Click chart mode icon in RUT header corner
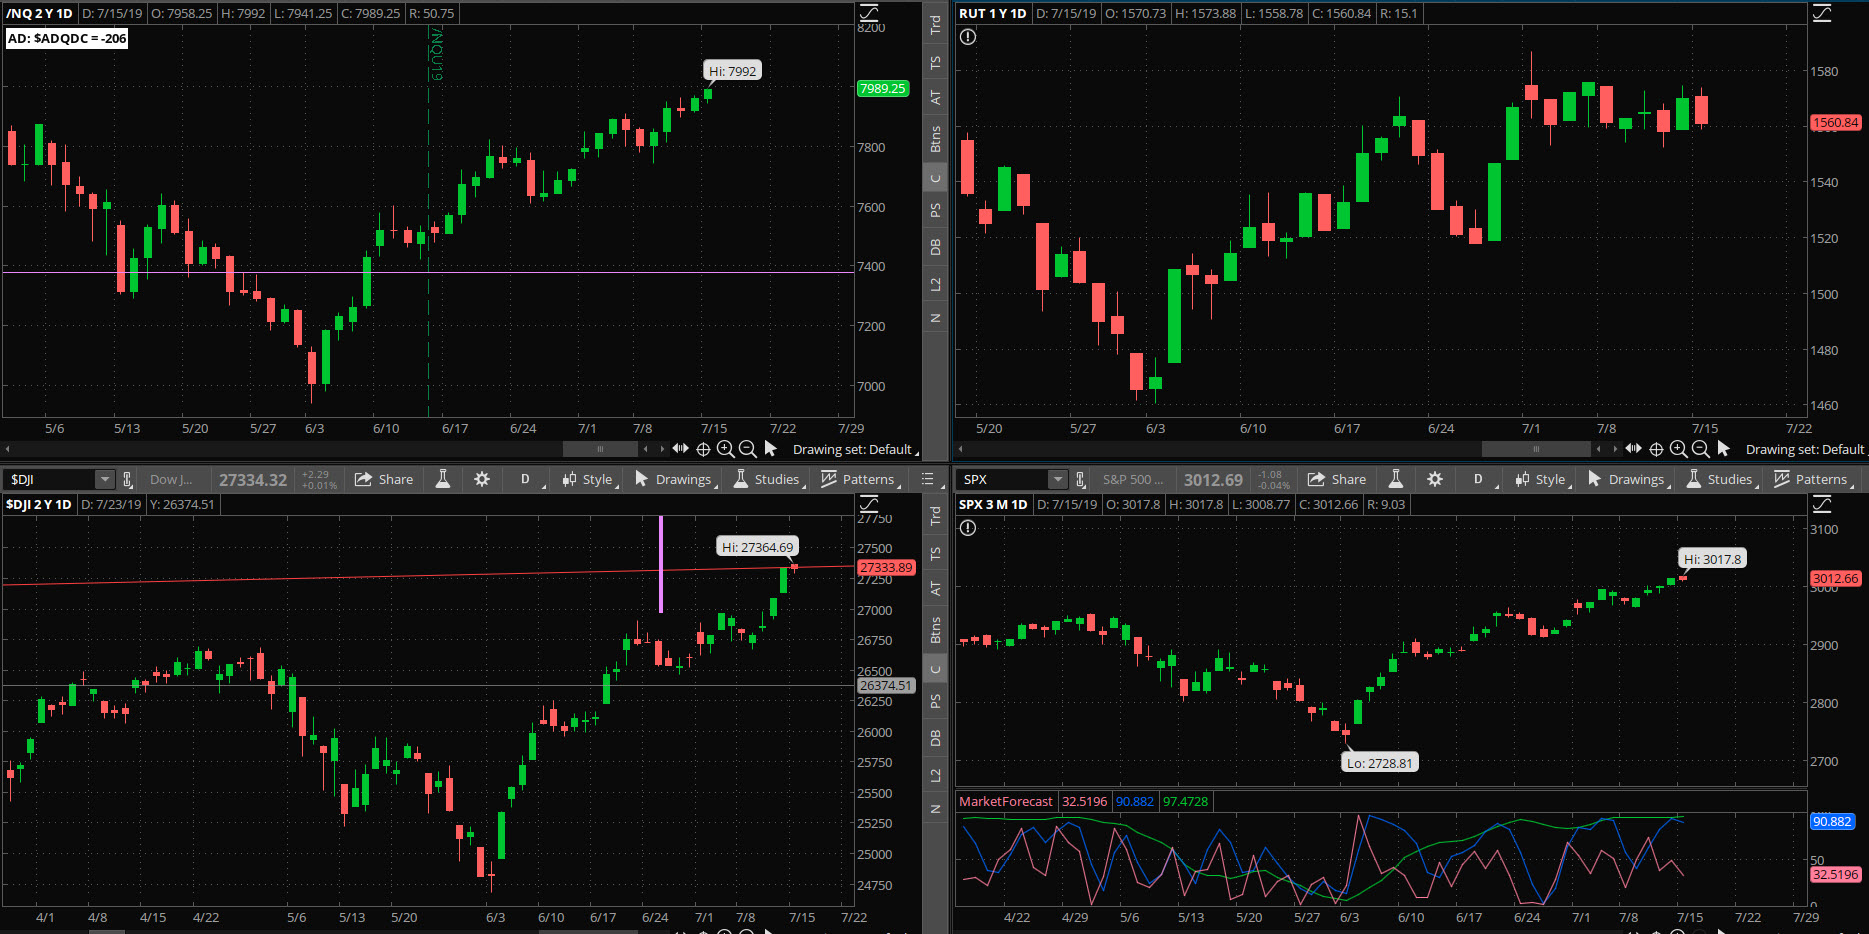 [1822, 13]
